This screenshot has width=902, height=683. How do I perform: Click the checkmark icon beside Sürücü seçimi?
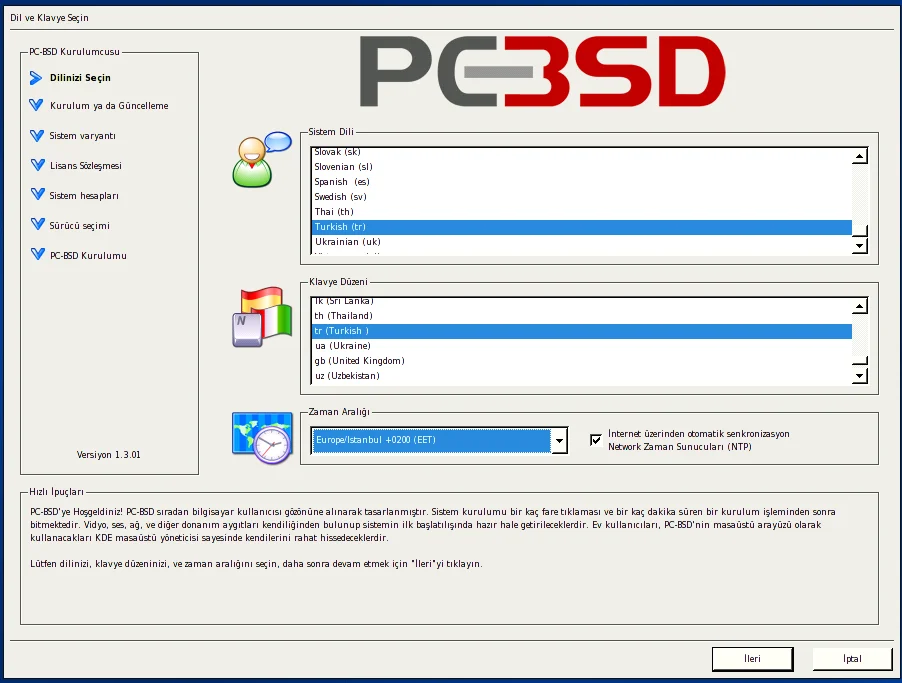tap(37, 224)
